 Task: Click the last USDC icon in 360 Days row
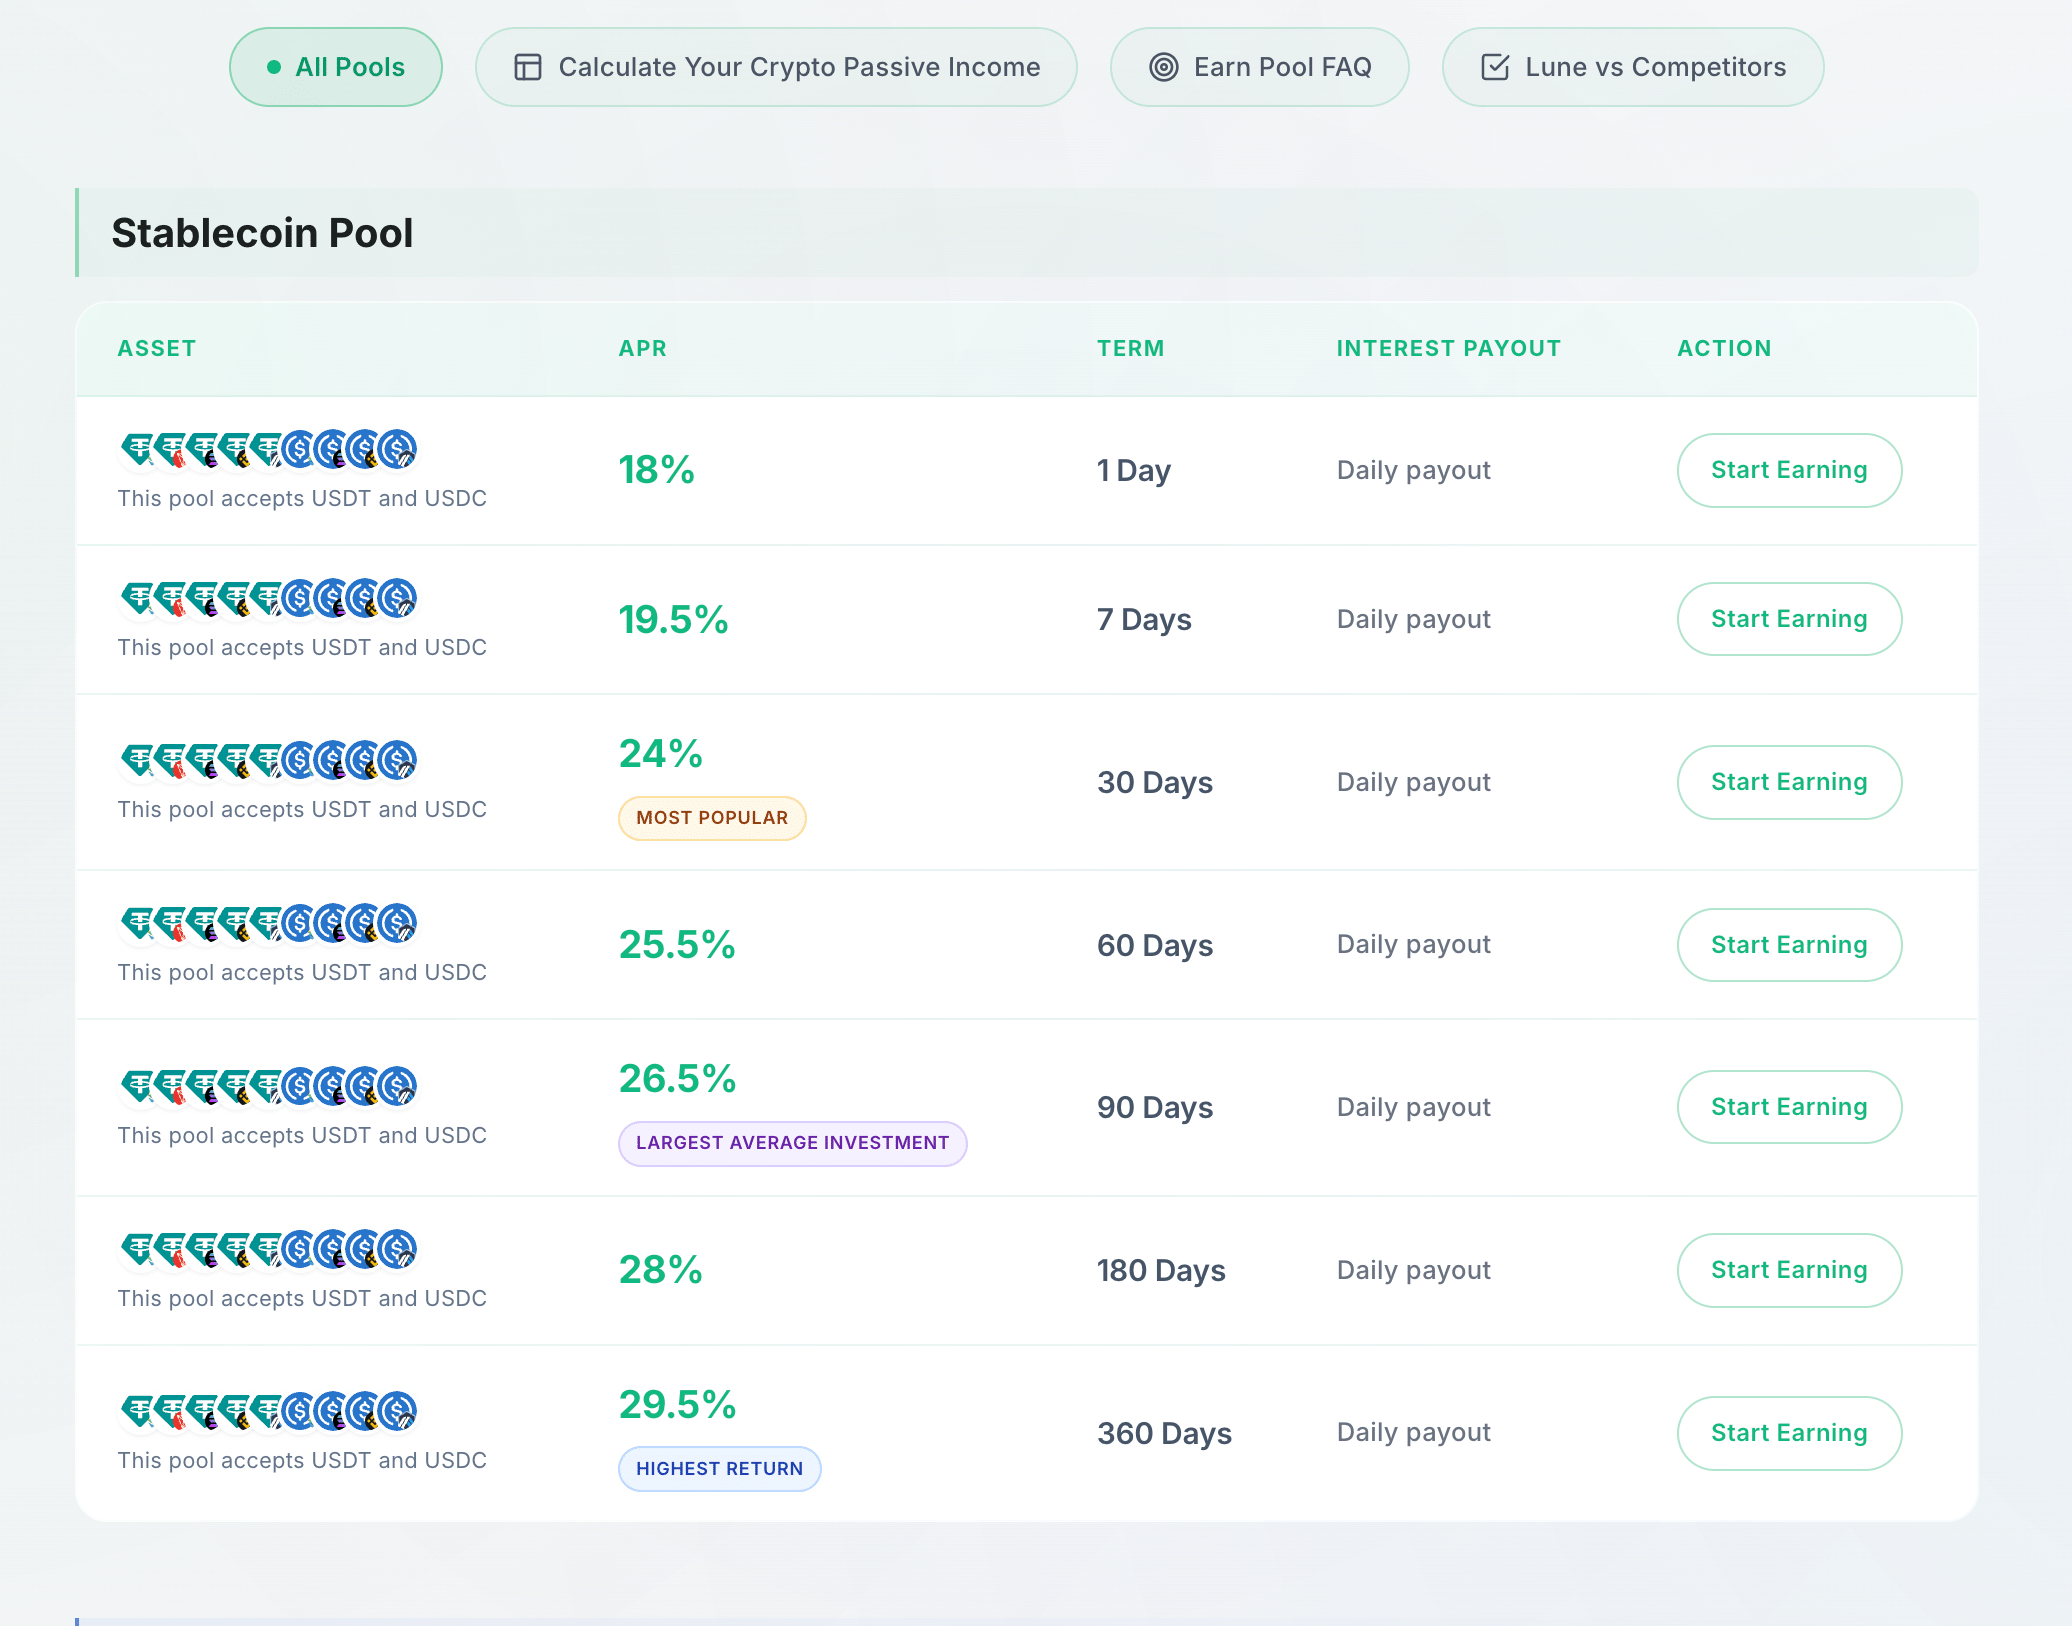(398, 1411)
